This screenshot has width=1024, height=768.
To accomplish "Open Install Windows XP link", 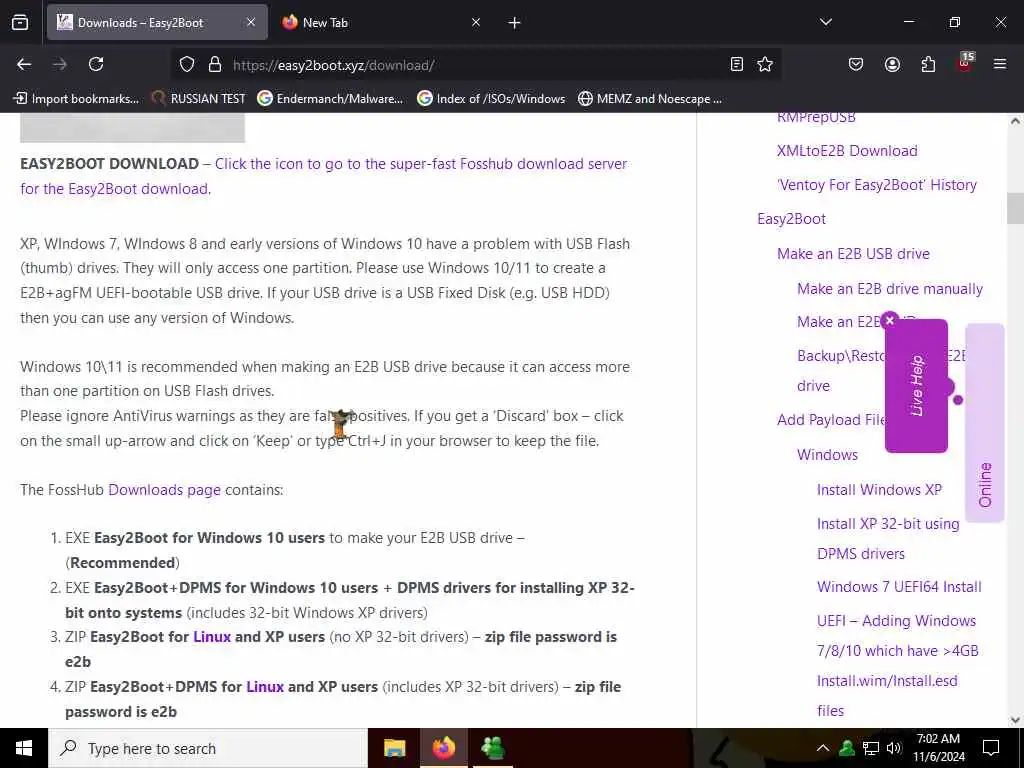I will click(x=880, y=490).
